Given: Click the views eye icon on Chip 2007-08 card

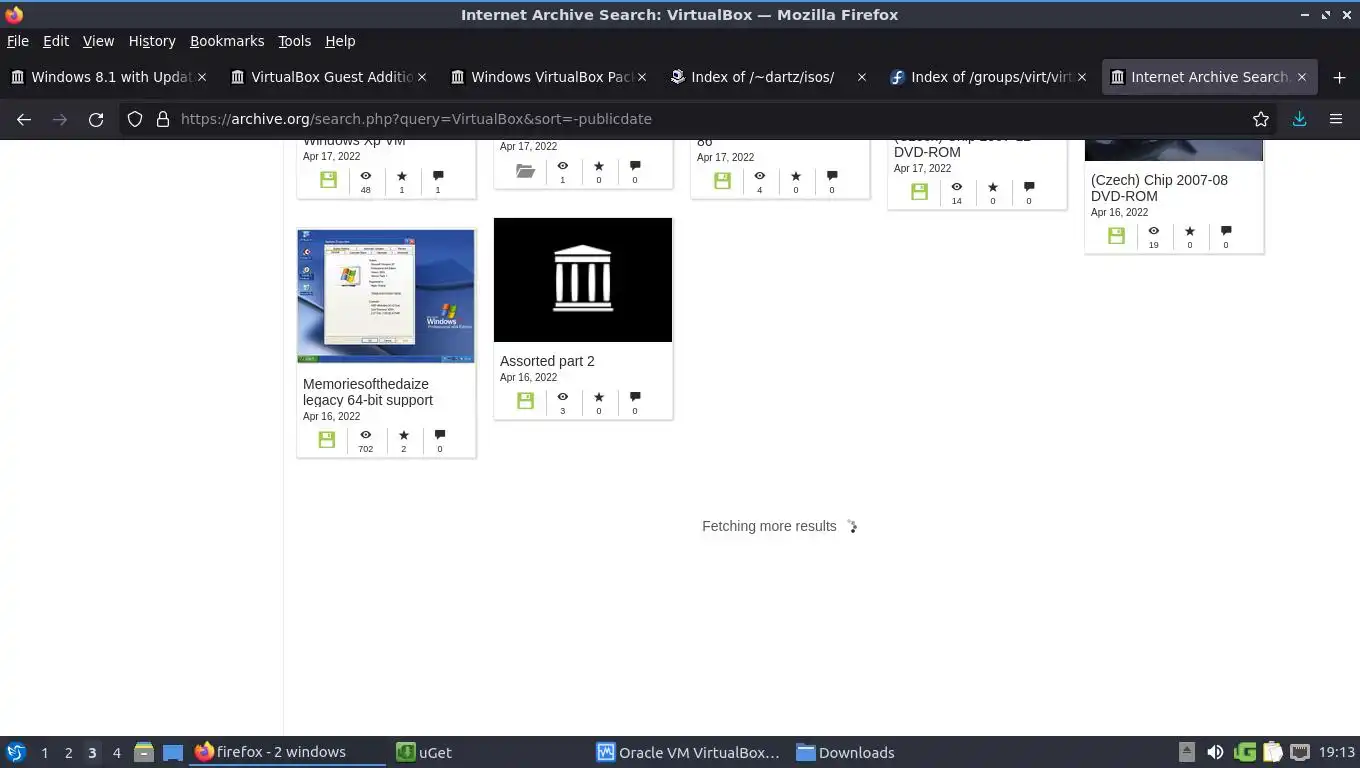Looking at the screenshot, I should [x=1153, y=231].
